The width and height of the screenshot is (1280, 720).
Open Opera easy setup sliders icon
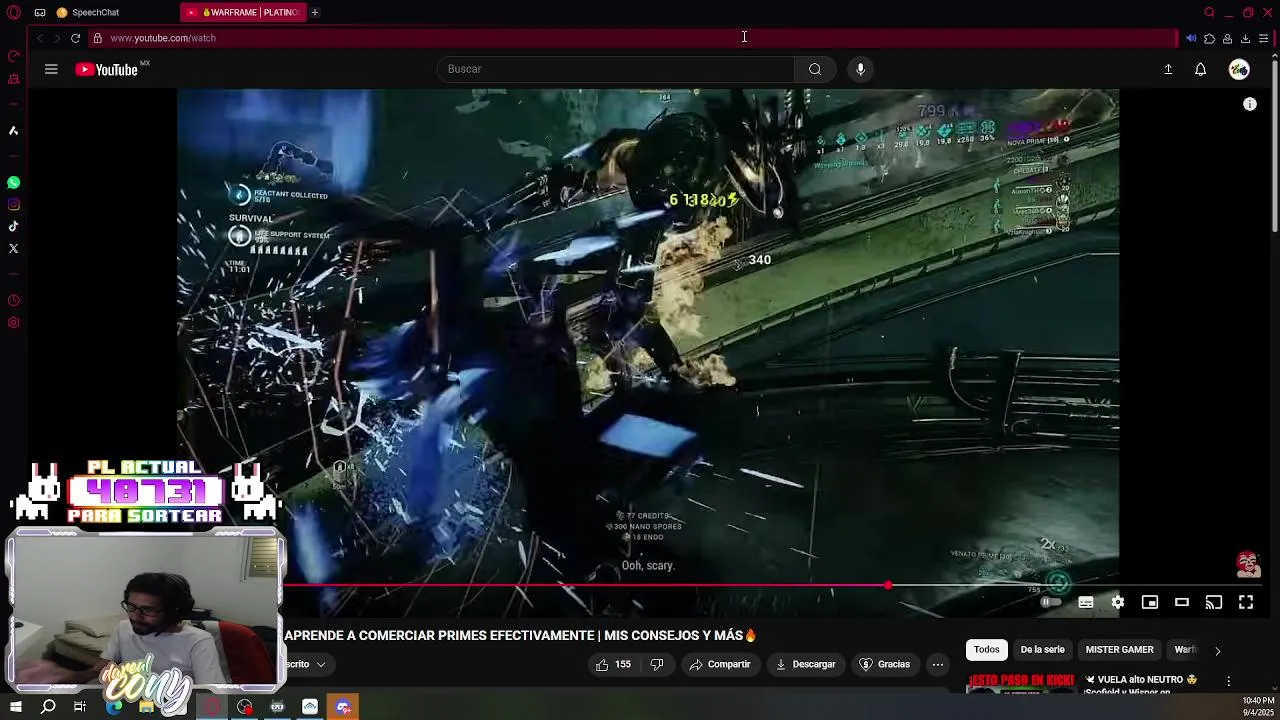tap(1264, 38)
